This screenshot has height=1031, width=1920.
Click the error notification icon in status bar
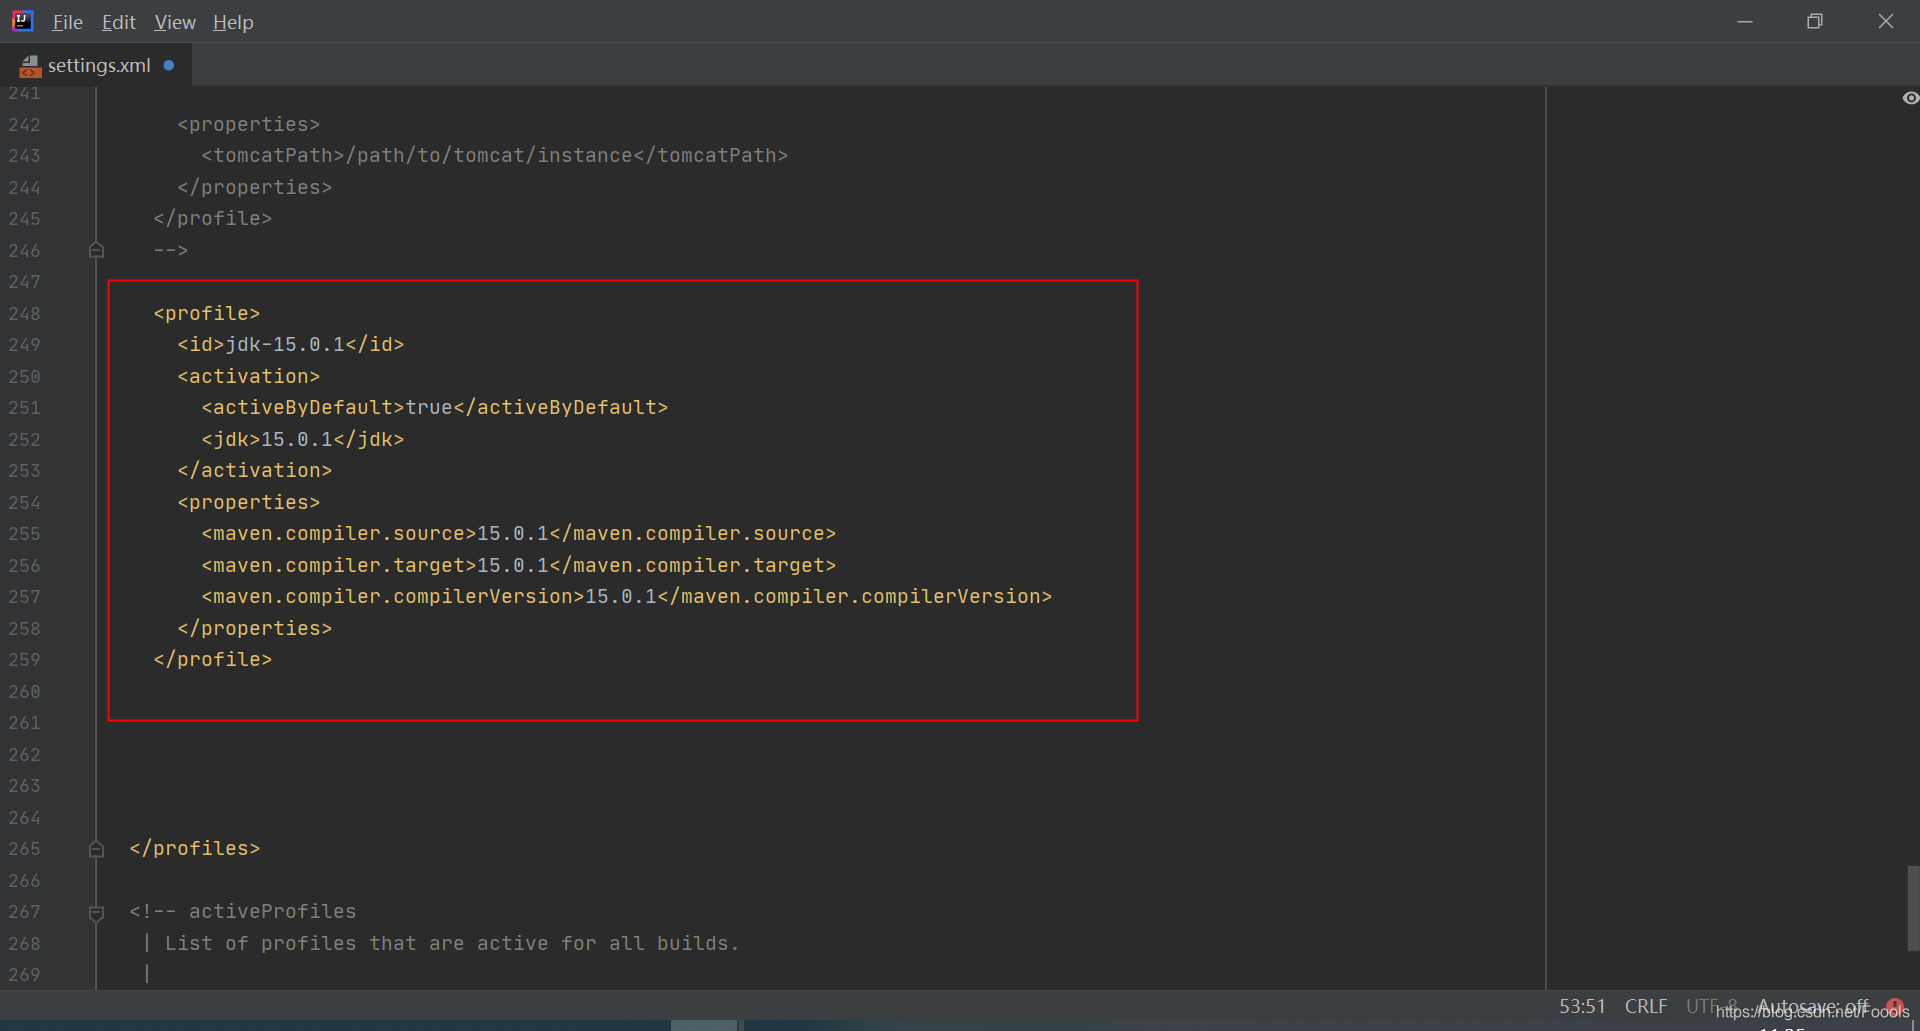pos(1894,1006)
